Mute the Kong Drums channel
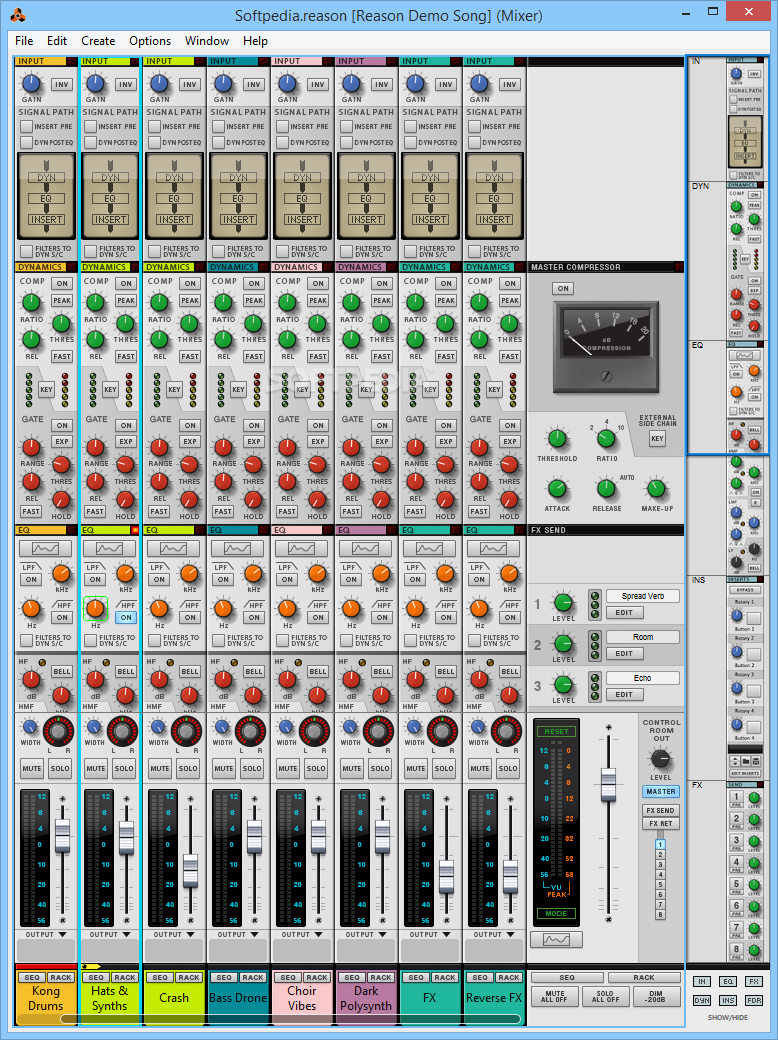The height and width of the screenshot is (1040, 778). 32,769
